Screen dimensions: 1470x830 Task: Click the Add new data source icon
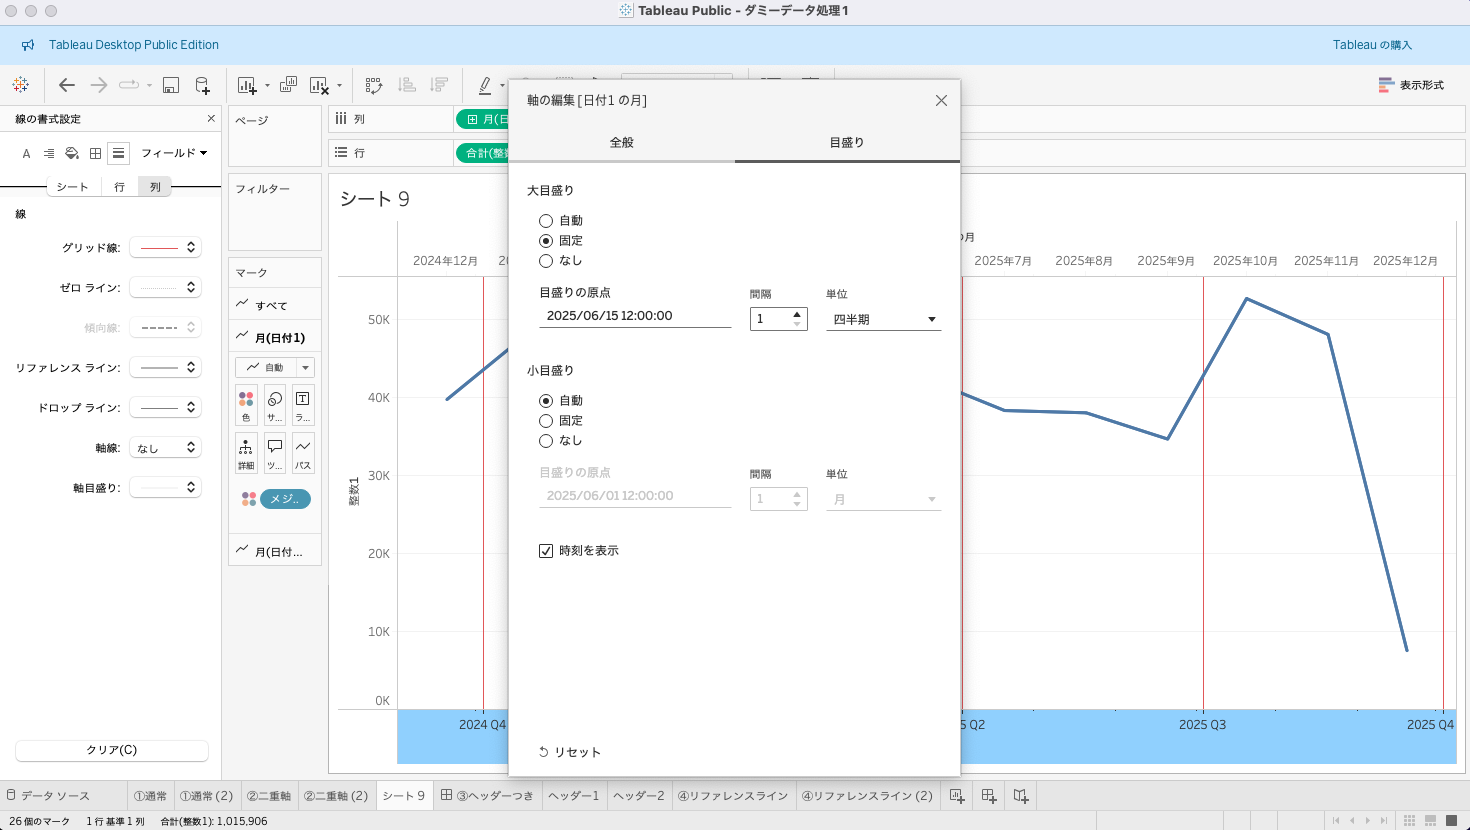coord(202,85)
